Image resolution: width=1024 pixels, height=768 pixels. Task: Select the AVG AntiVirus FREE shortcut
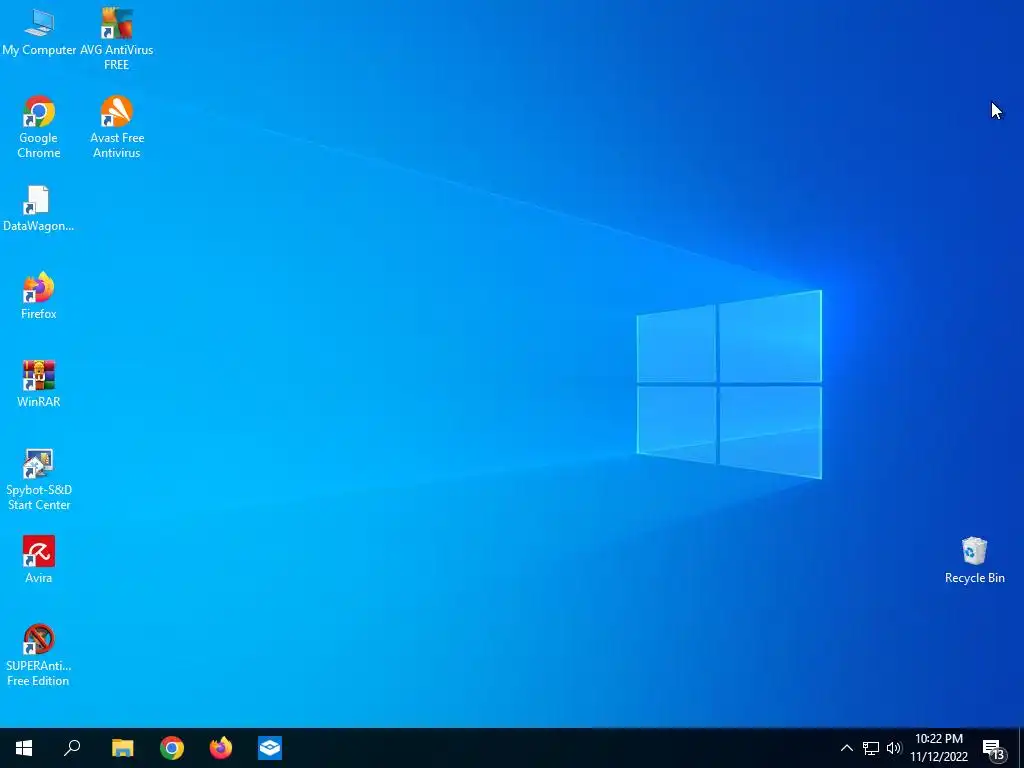[x=116, y=39]
